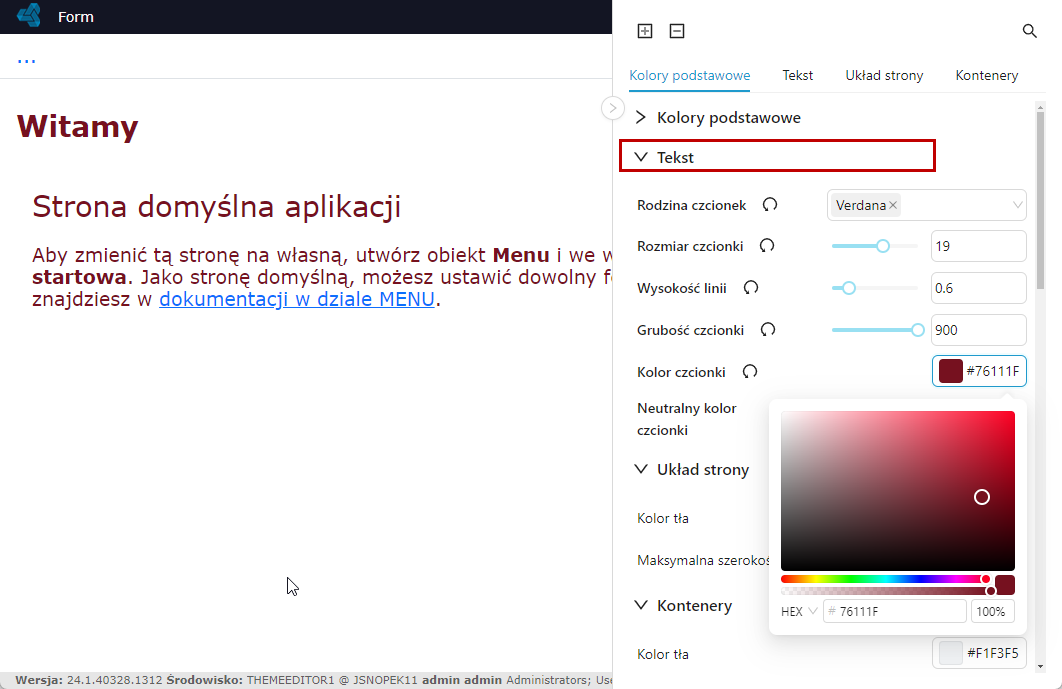Image resolution: width=1062 pixels, height=689 pixels.
Task: Switch to the Kolory podstawowe tab
Action: [x=689, y=75]
